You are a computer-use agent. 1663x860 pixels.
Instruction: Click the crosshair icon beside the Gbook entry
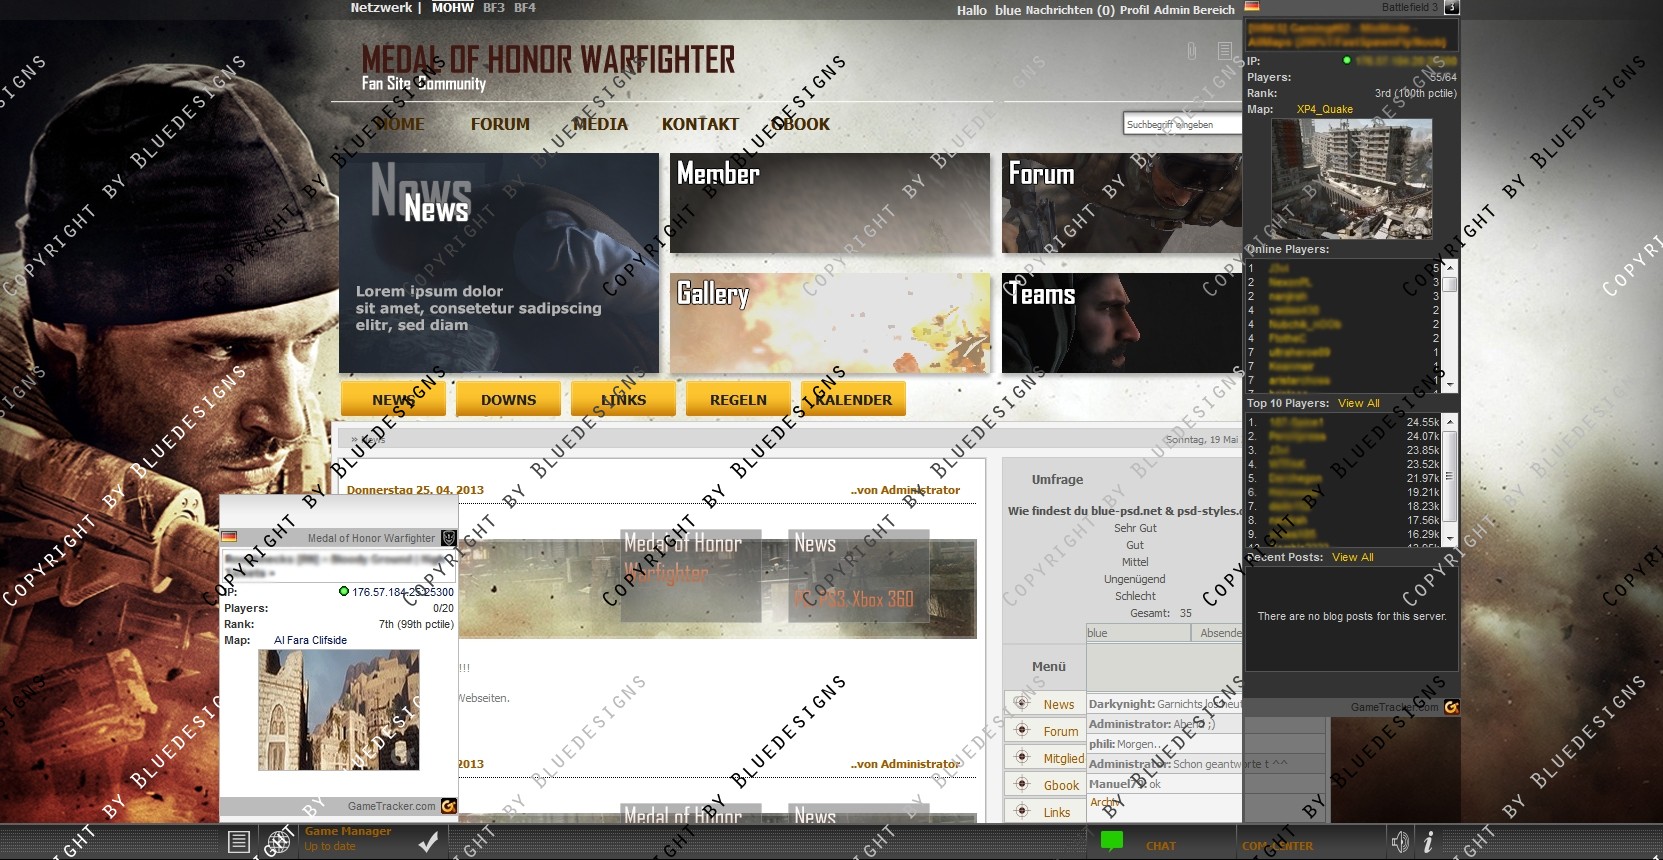(1022, 784)
